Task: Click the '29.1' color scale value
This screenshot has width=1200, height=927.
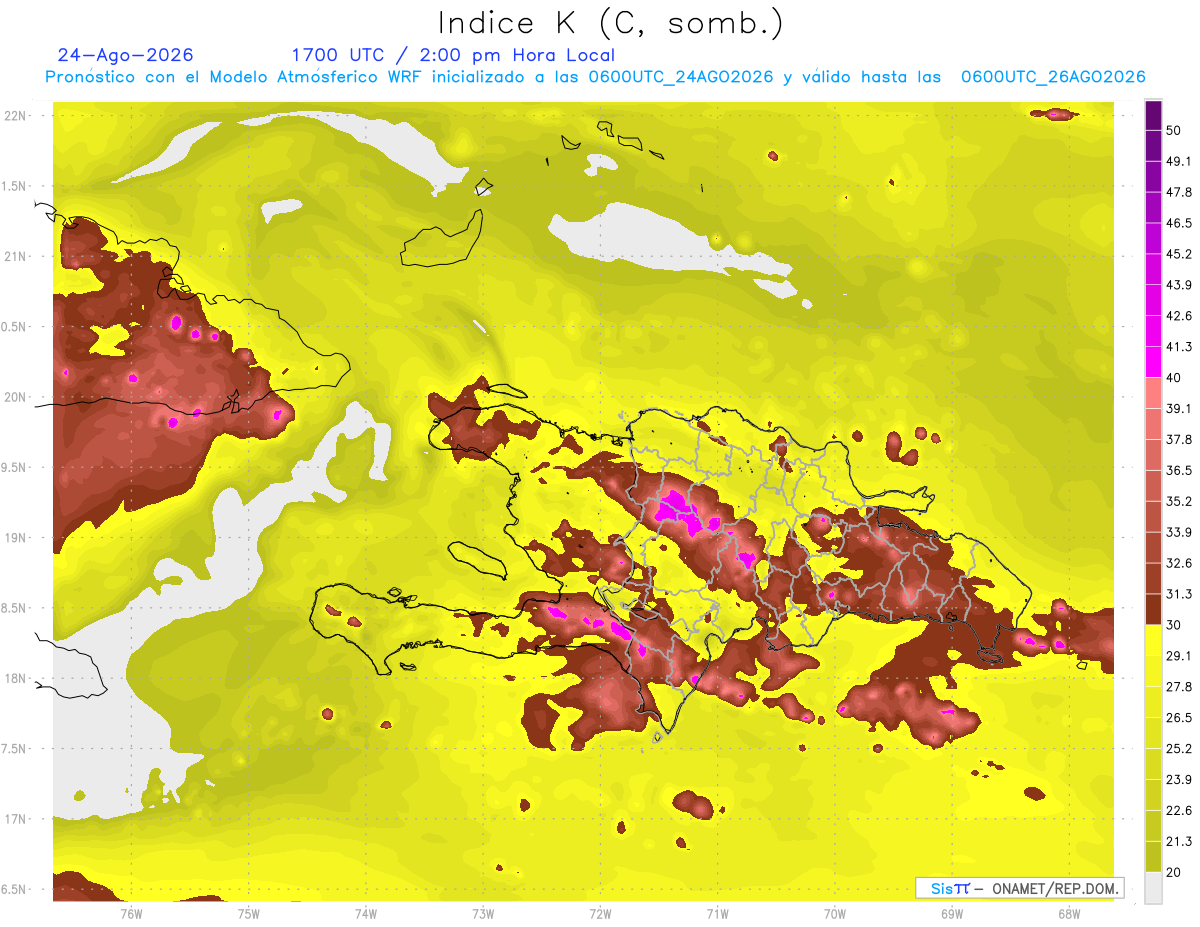Action: pyautogui.click(x=1179, y=656)
